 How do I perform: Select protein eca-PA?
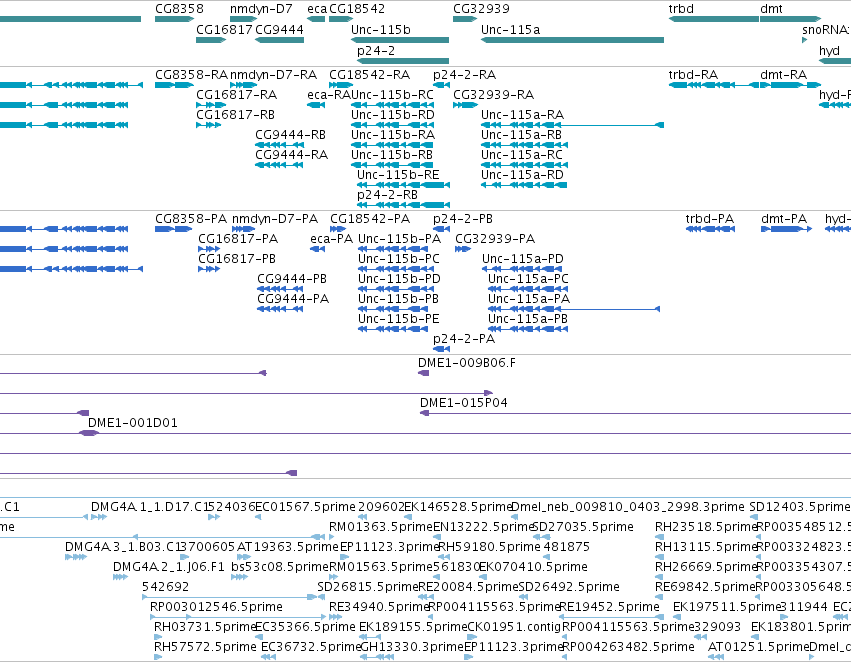click(x=317, y=249)
